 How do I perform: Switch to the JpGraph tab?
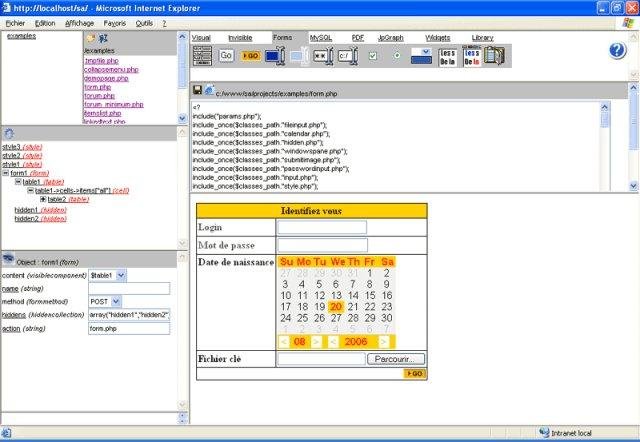[x=391, y=38]
